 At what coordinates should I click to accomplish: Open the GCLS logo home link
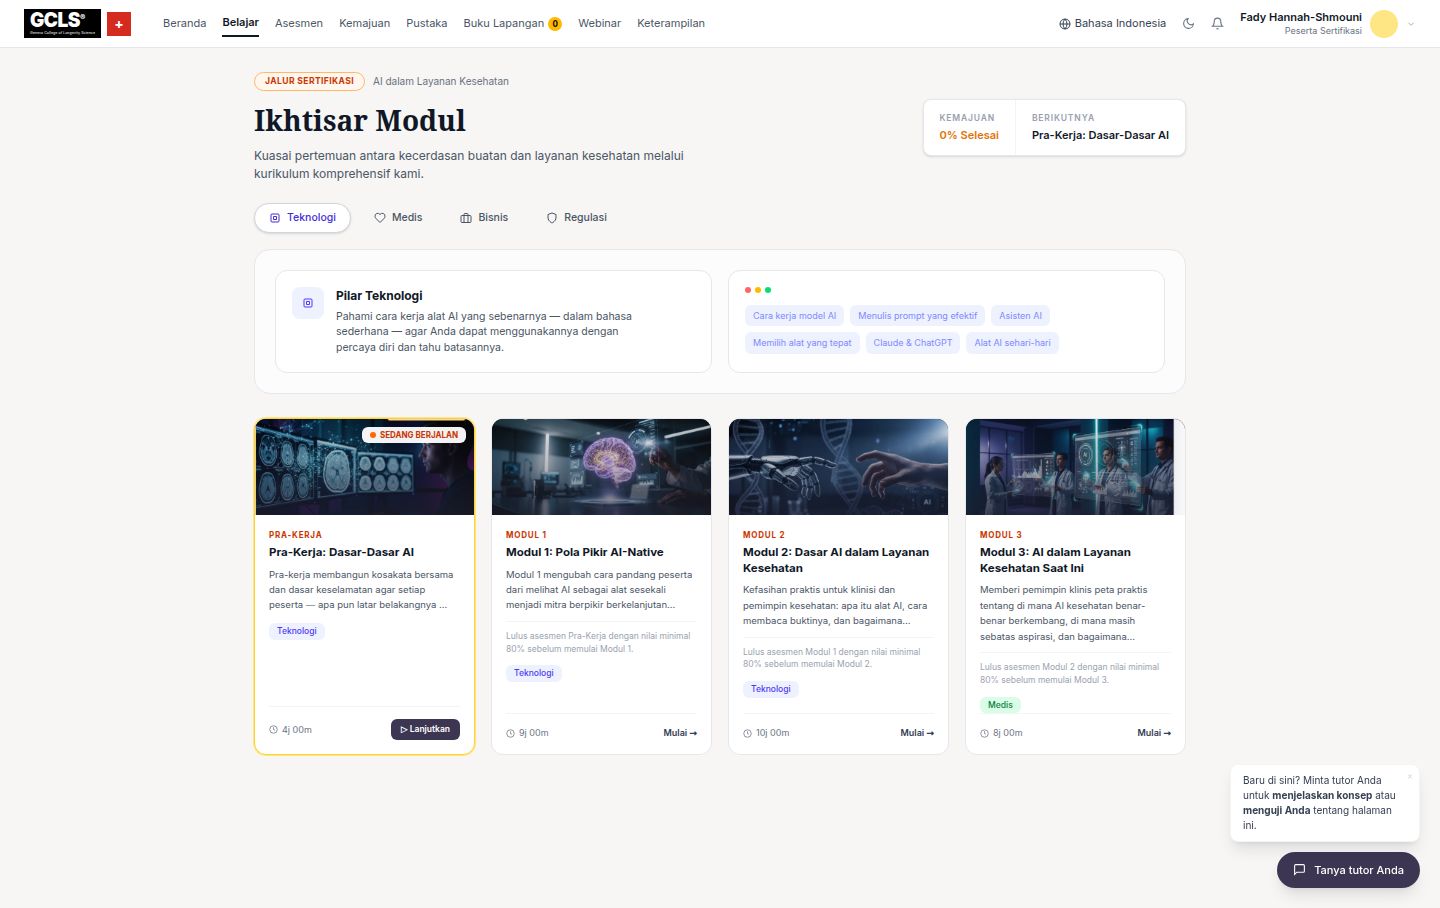(62, 23)
